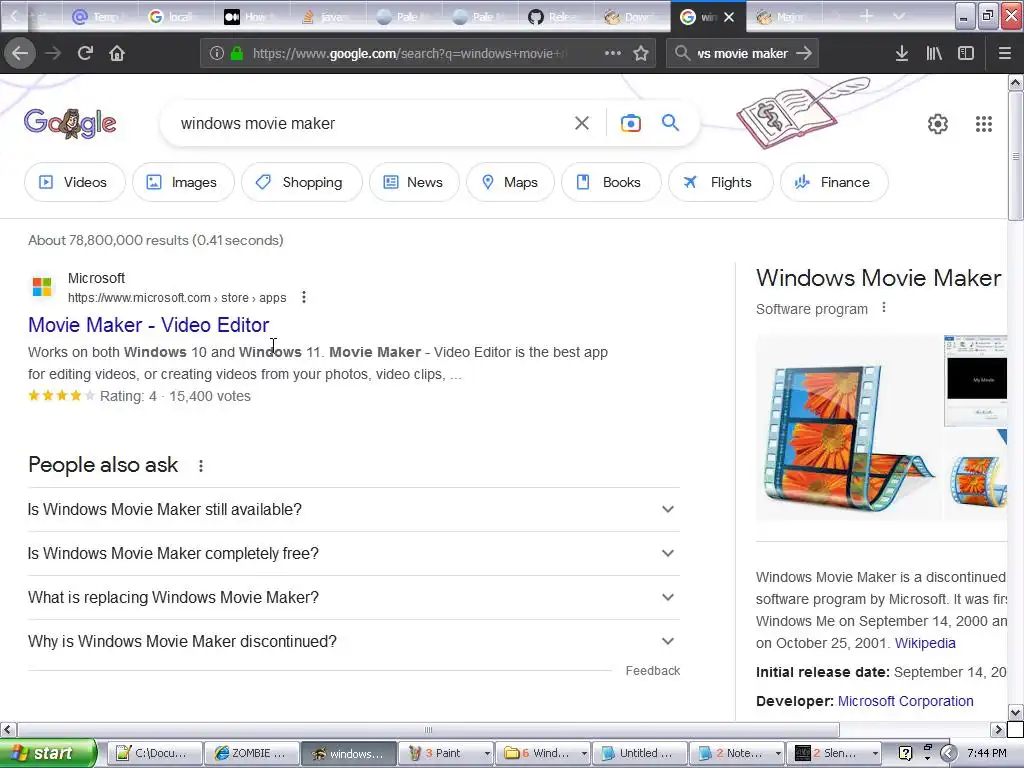Open the Microsoft result three-dot options
Viewport: 1024px width, 768px height.
pos(304,297)
